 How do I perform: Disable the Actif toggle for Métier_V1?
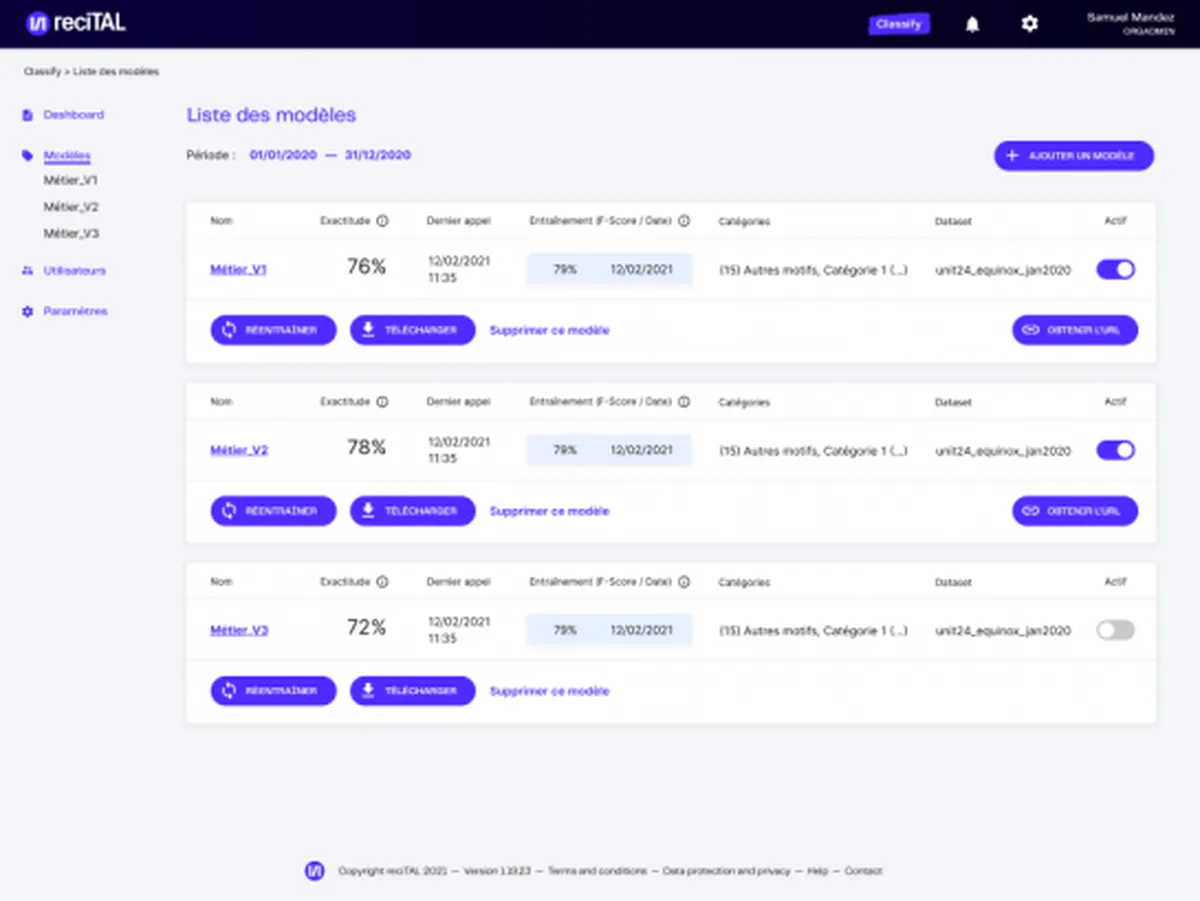[1116, 270]
